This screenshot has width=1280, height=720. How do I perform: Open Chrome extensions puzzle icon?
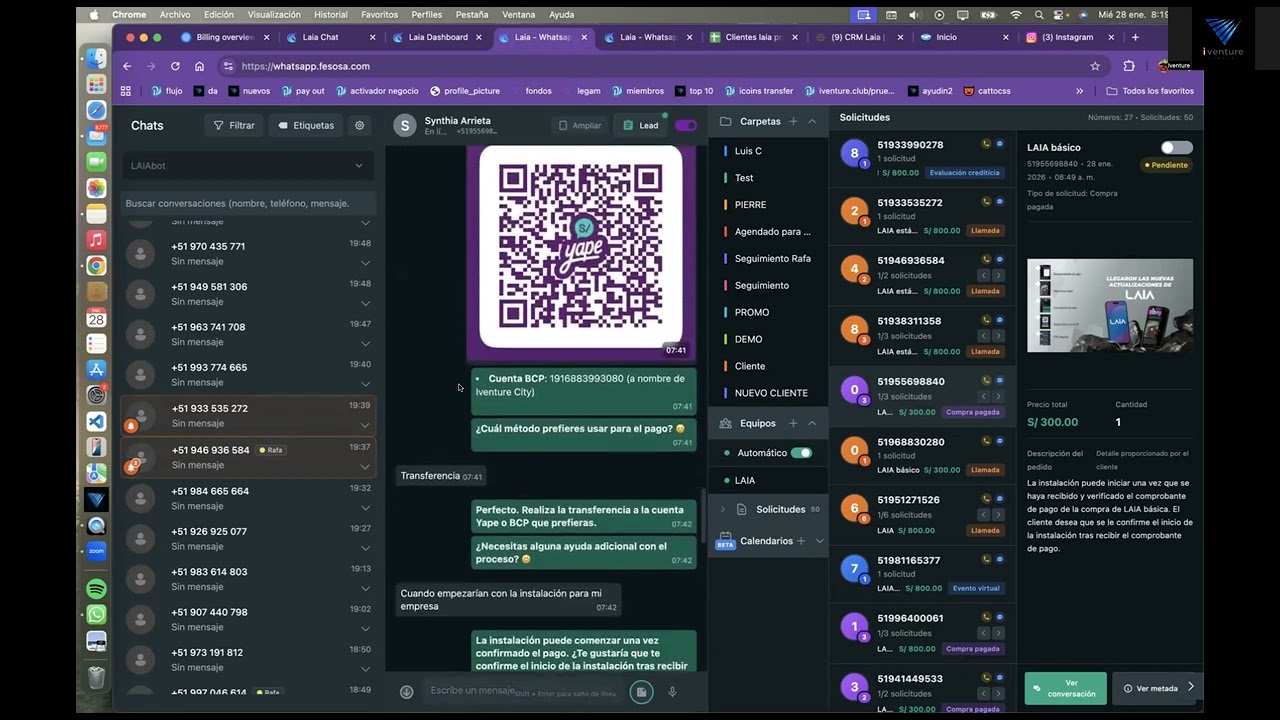[1129, 66]
